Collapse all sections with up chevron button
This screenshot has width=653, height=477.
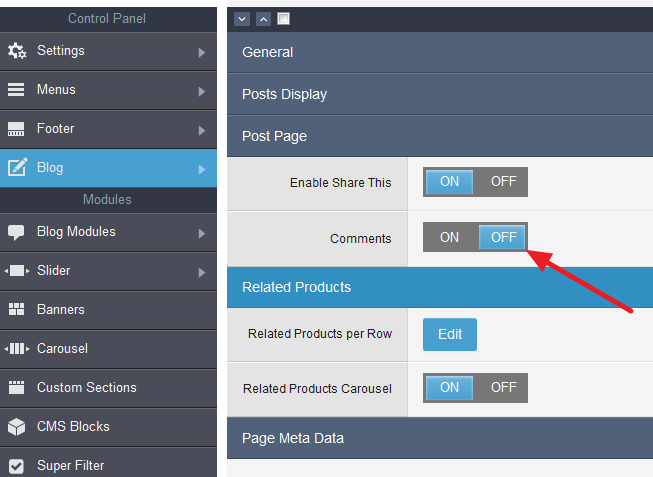[263, 19]
